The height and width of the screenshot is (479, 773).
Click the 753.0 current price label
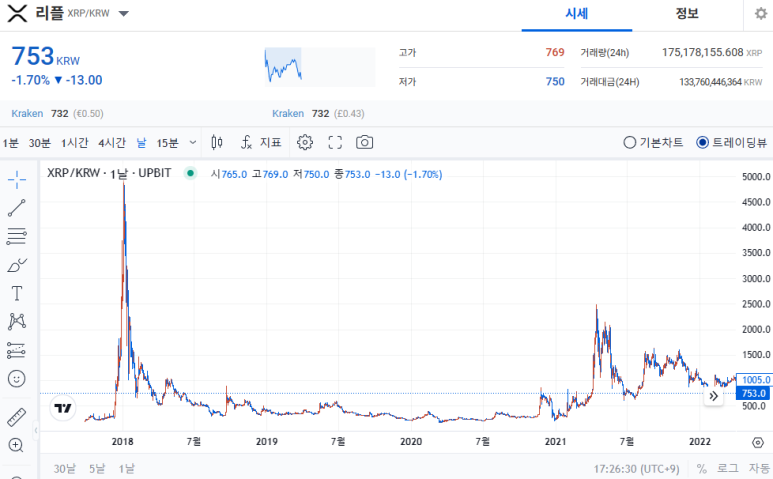click(x=754, y=393)
